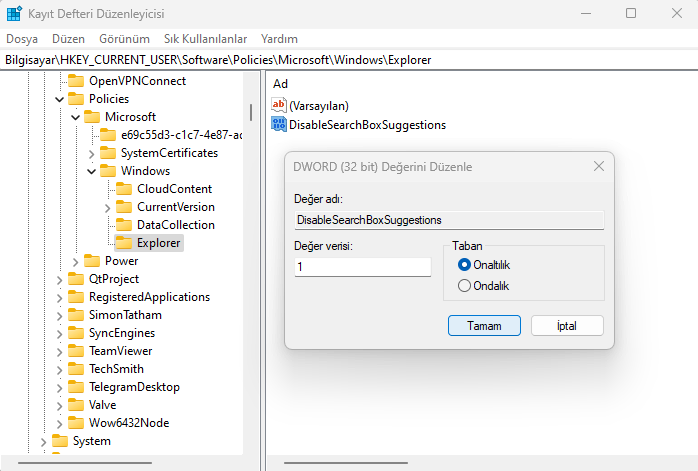Click the Değer verisi input field
Viewport: 698px width, 471px height.
(362, 267)
